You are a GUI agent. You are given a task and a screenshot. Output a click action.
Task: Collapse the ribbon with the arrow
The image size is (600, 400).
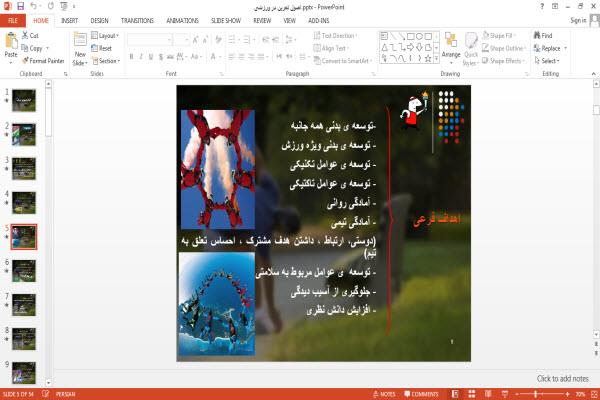point(593,74)
